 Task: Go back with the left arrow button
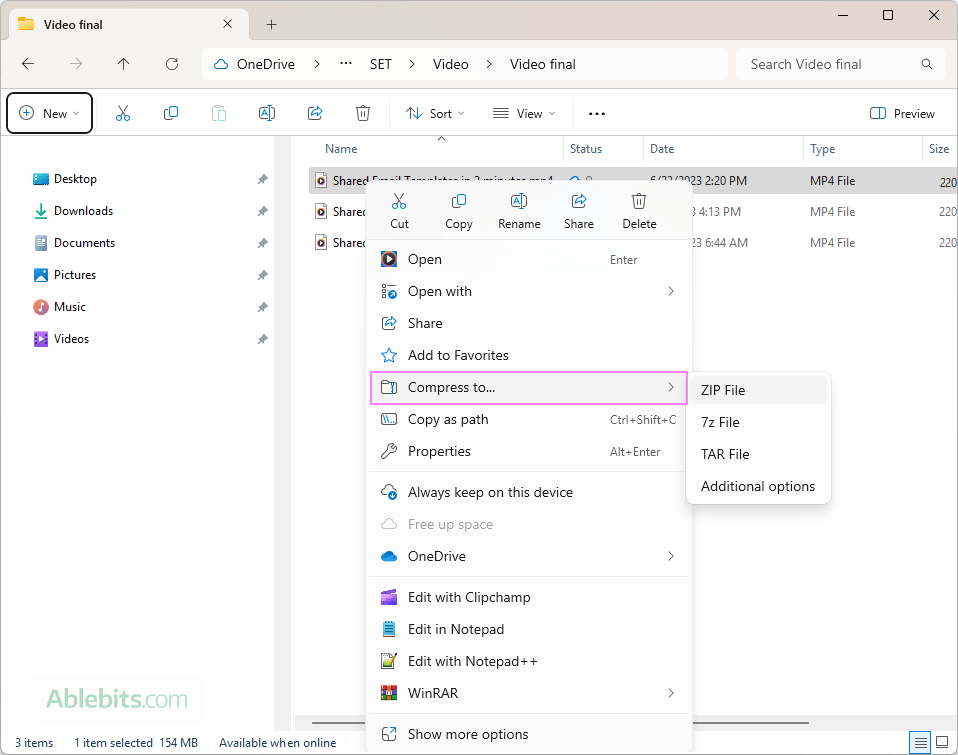coord(28,64)
